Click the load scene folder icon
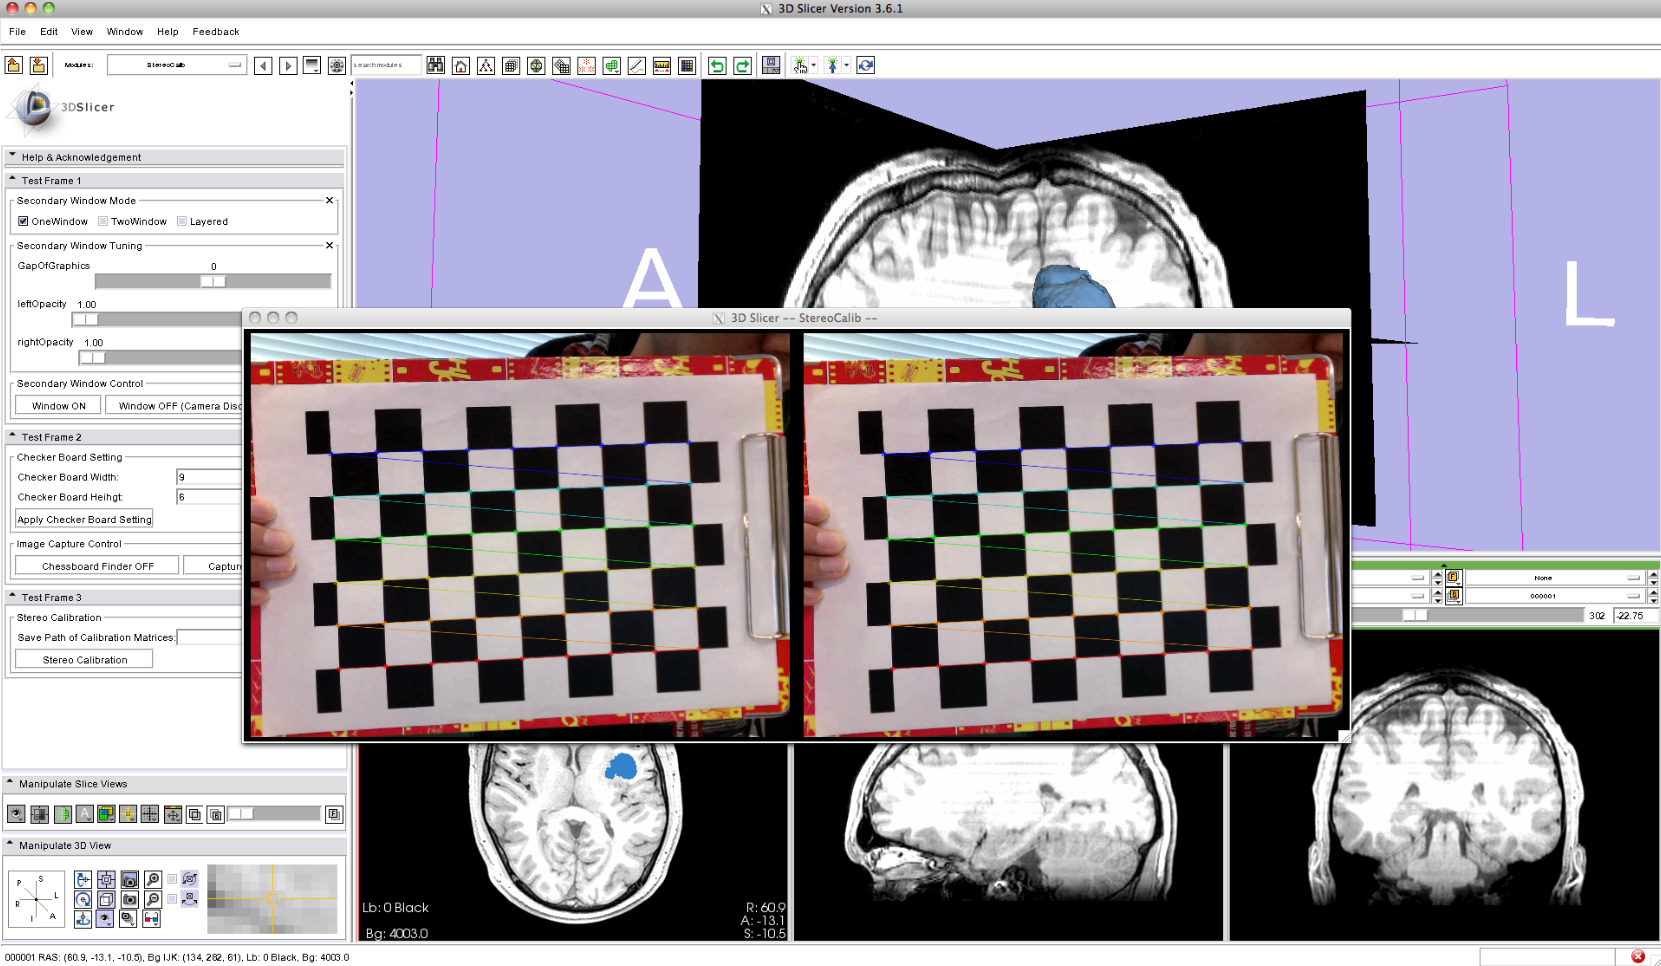The height and width of the screenshot is (966, 1661). (14, 66)
